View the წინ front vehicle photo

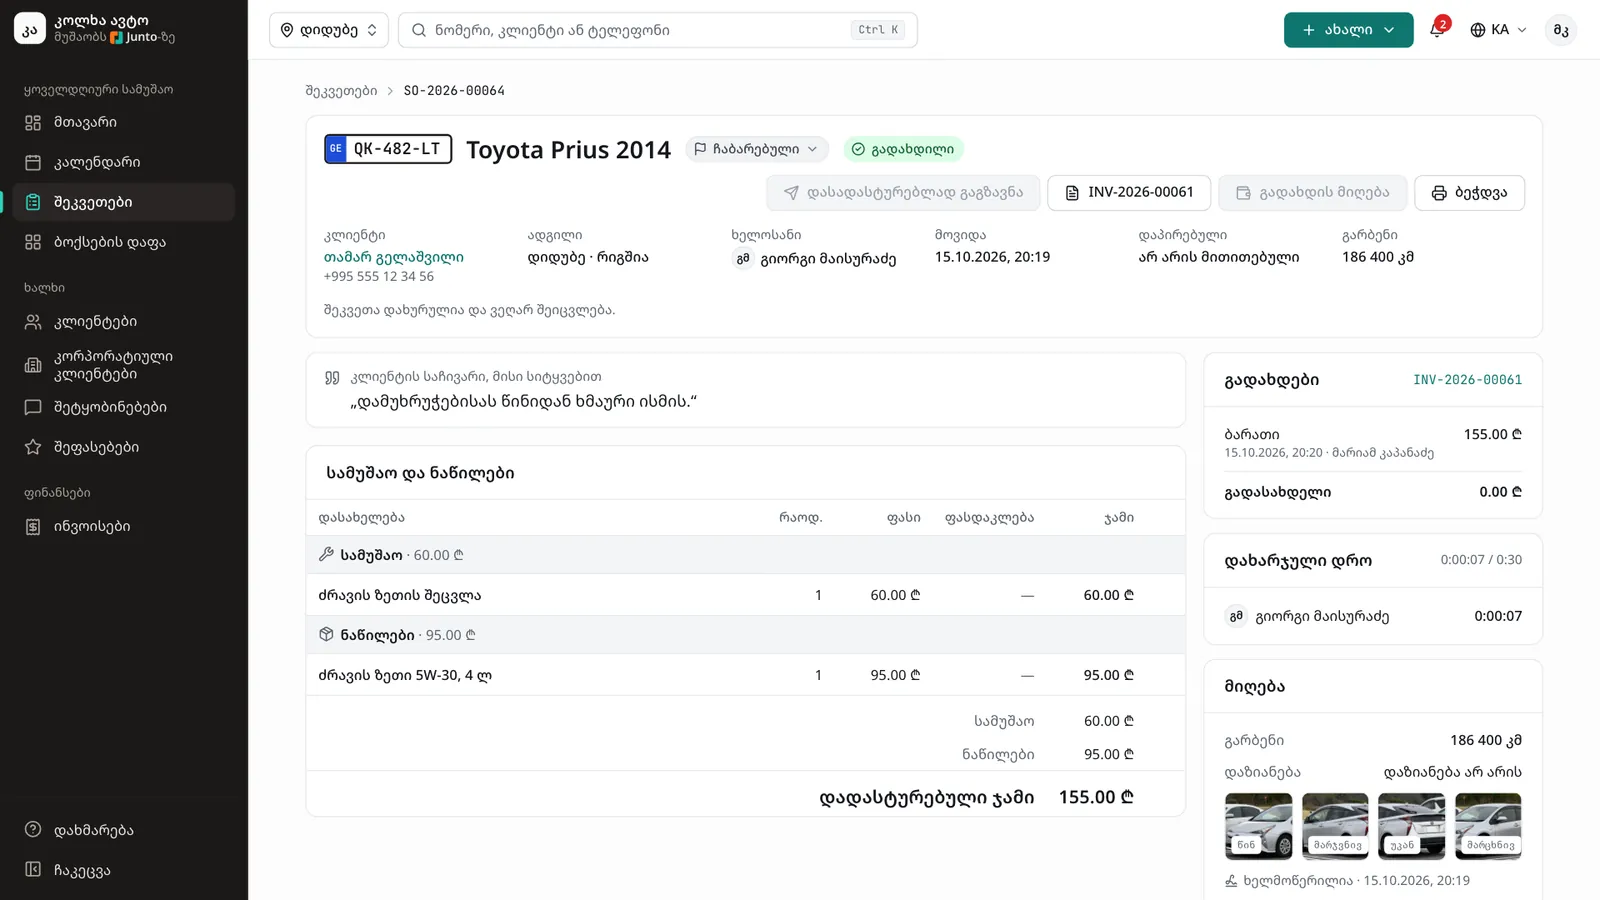pos(1258,826)
